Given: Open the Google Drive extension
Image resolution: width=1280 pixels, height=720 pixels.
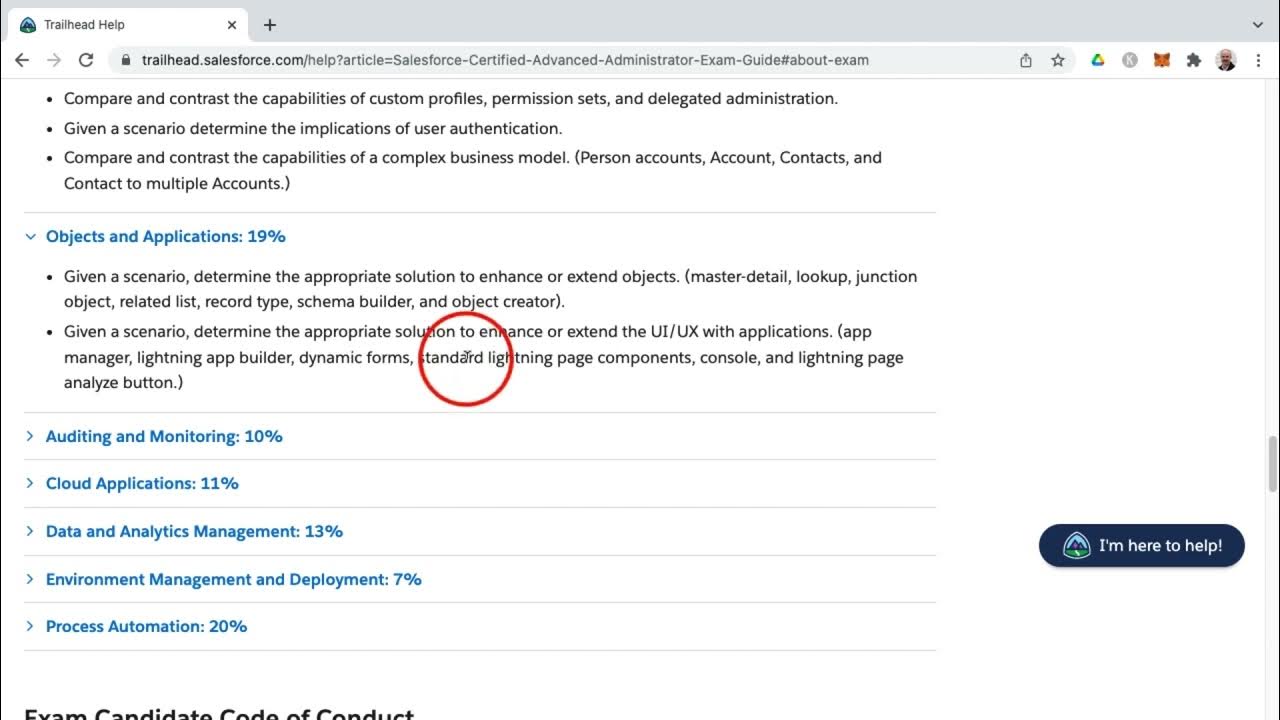Looking at the screenshot, I should 1097,60.
